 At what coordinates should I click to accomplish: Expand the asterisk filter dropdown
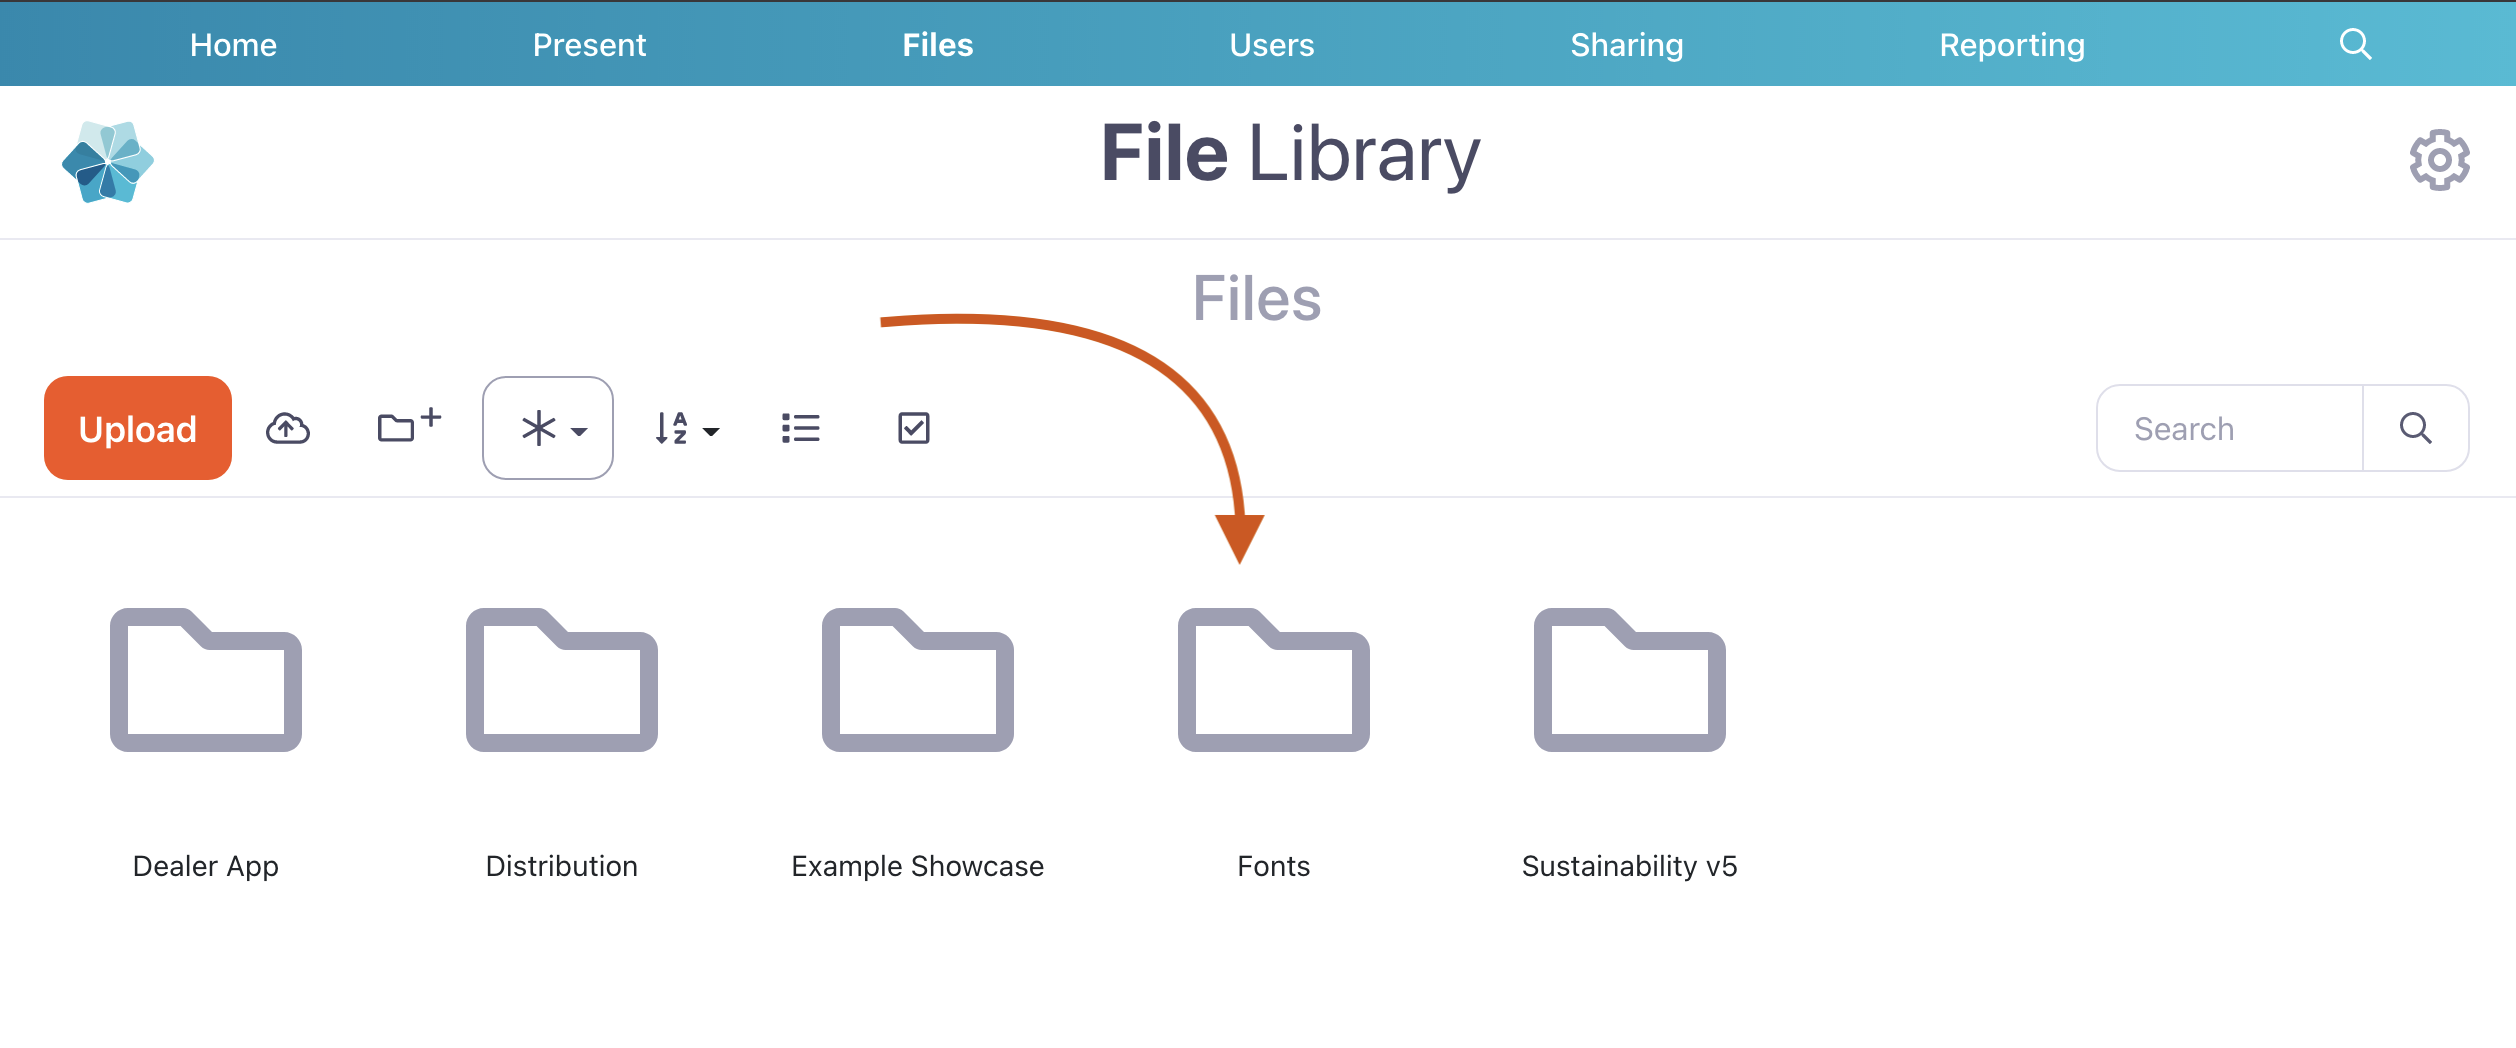(x=548, y=428)
